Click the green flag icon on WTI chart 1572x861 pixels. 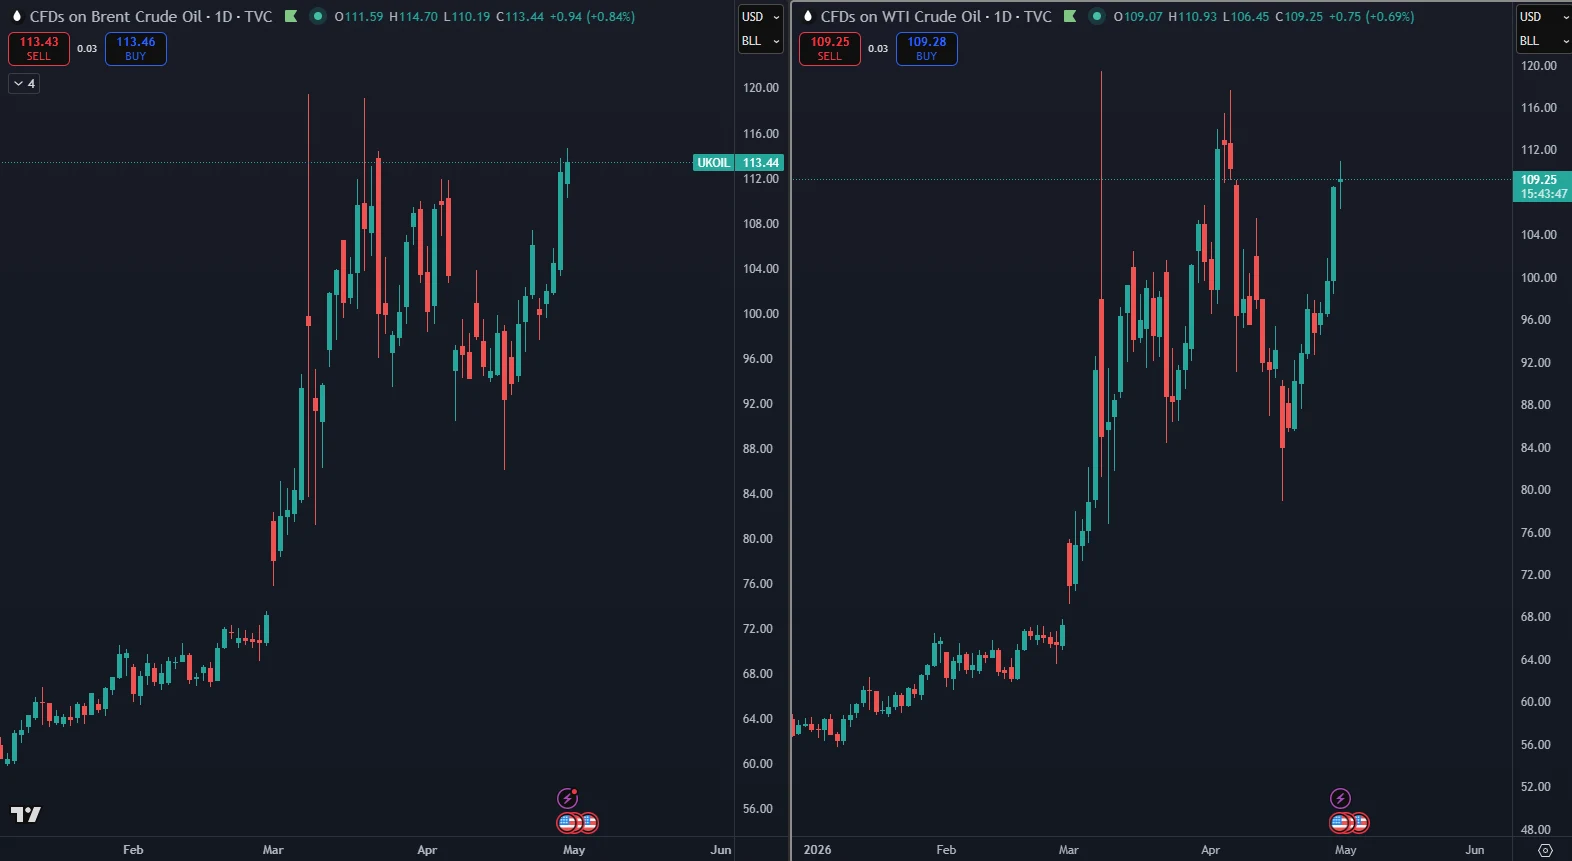1070,16
